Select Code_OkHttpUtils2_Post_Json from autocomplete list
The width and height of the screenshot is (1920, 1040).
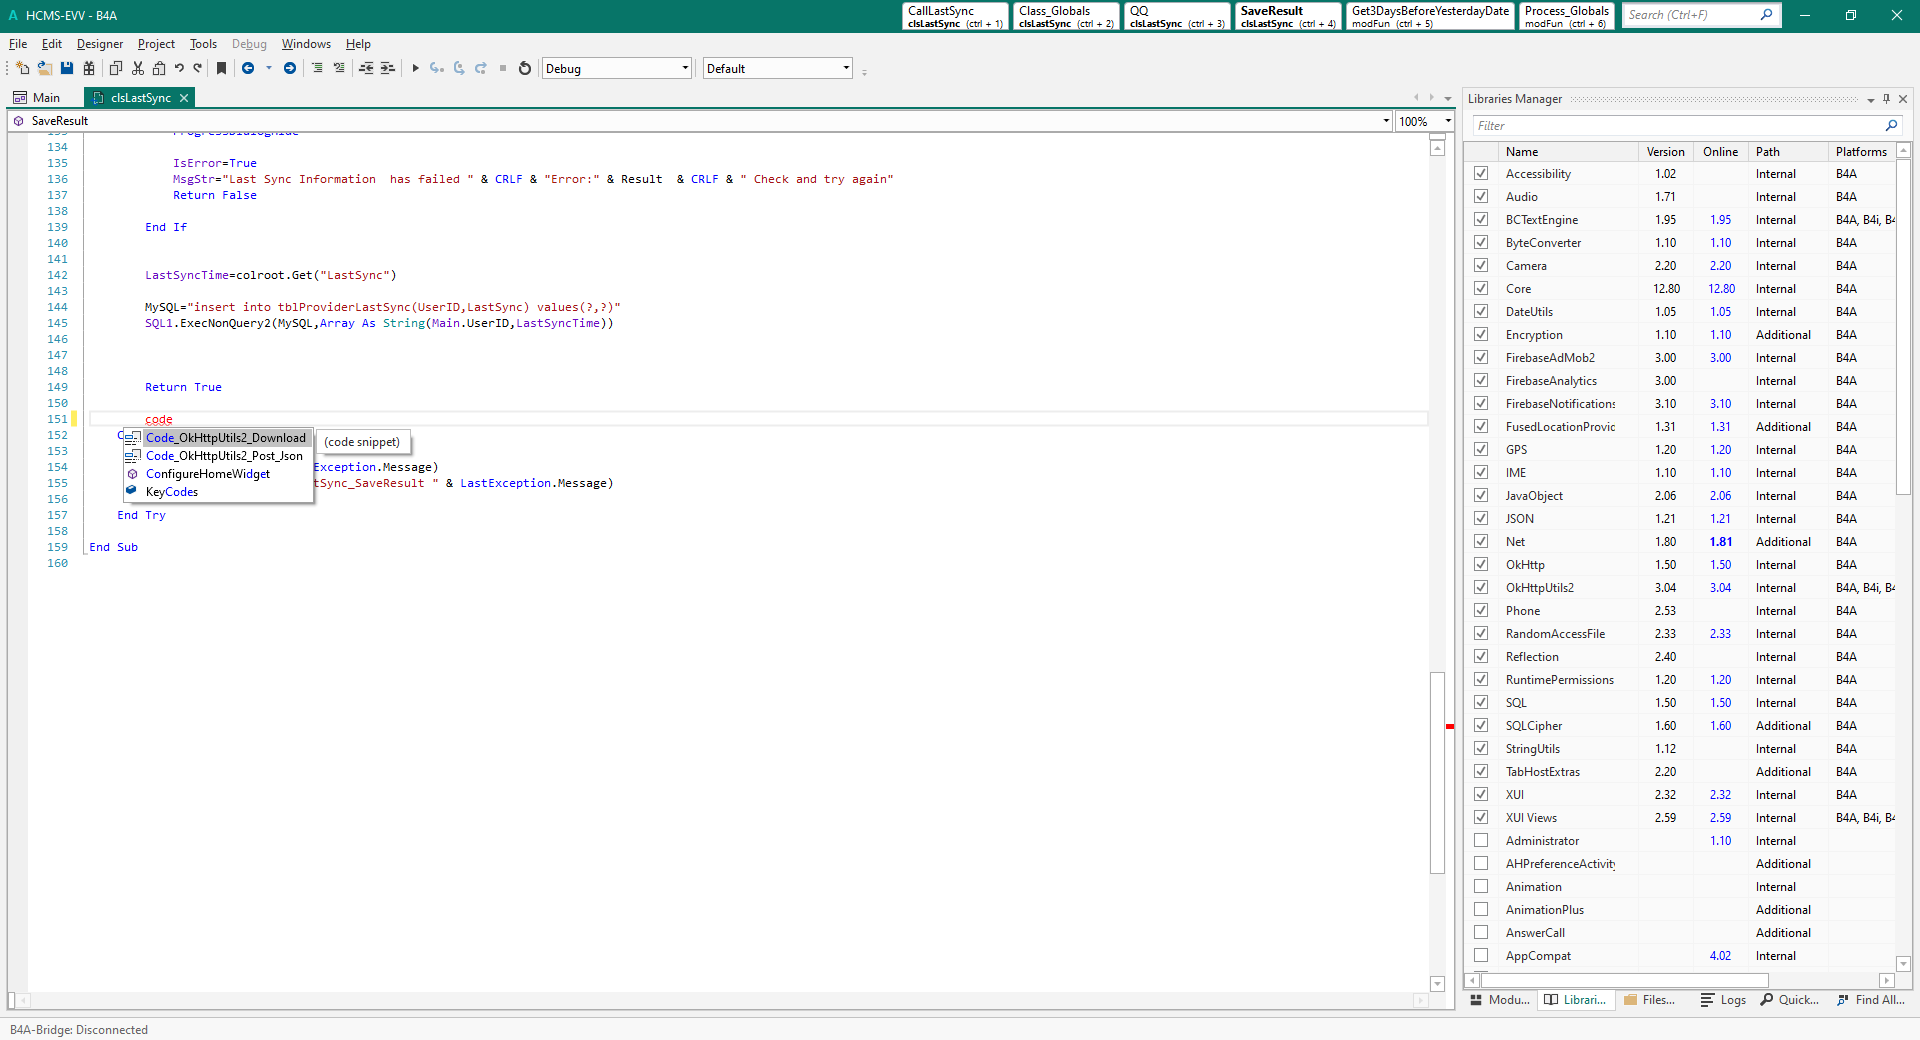coord(224,456)
